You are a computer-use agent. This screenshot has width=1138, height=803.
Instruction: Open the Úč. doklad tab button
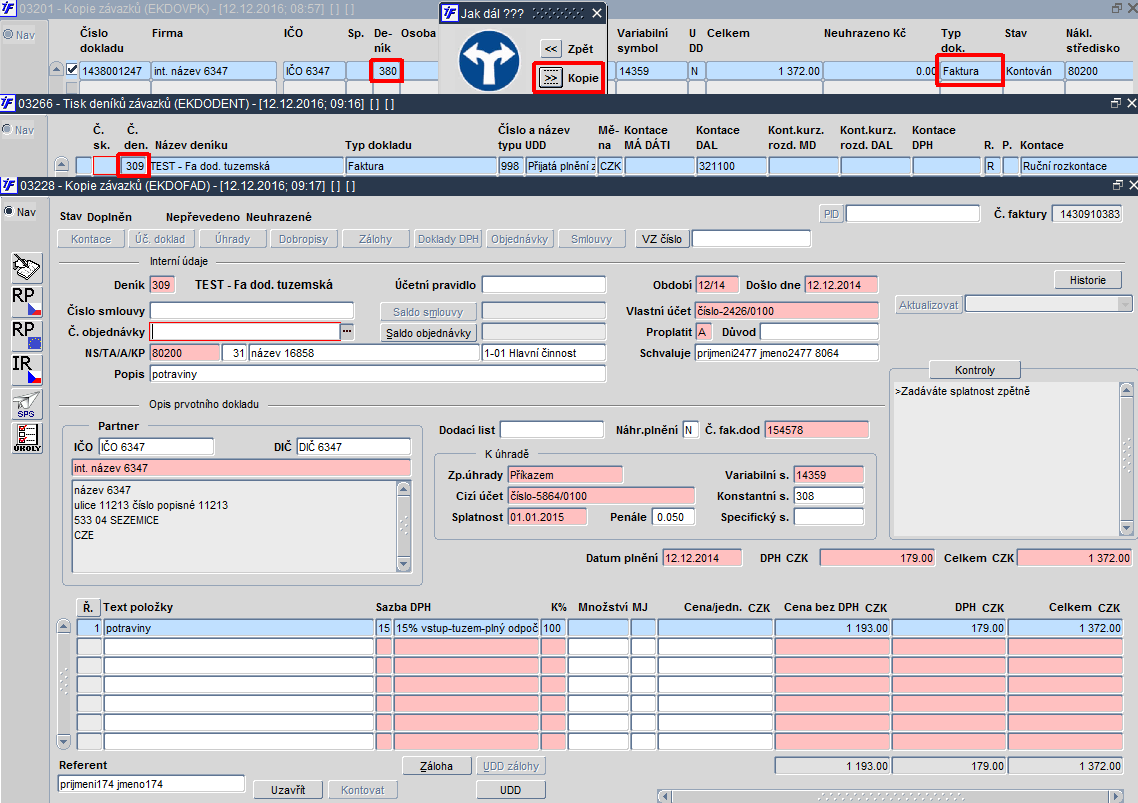pos(160,239)
